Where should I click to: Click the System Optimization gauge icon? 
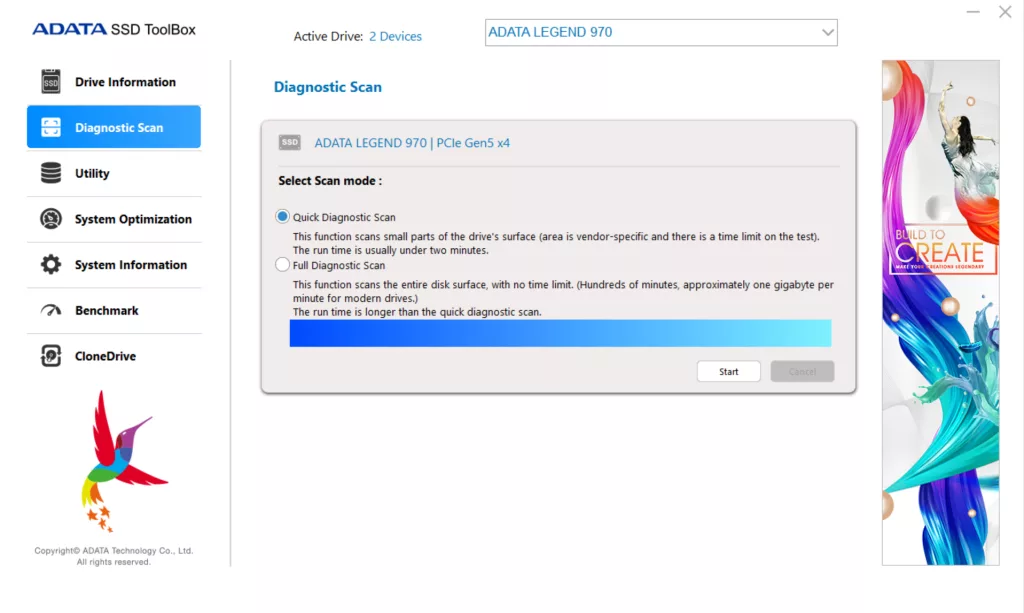(51, 219)
